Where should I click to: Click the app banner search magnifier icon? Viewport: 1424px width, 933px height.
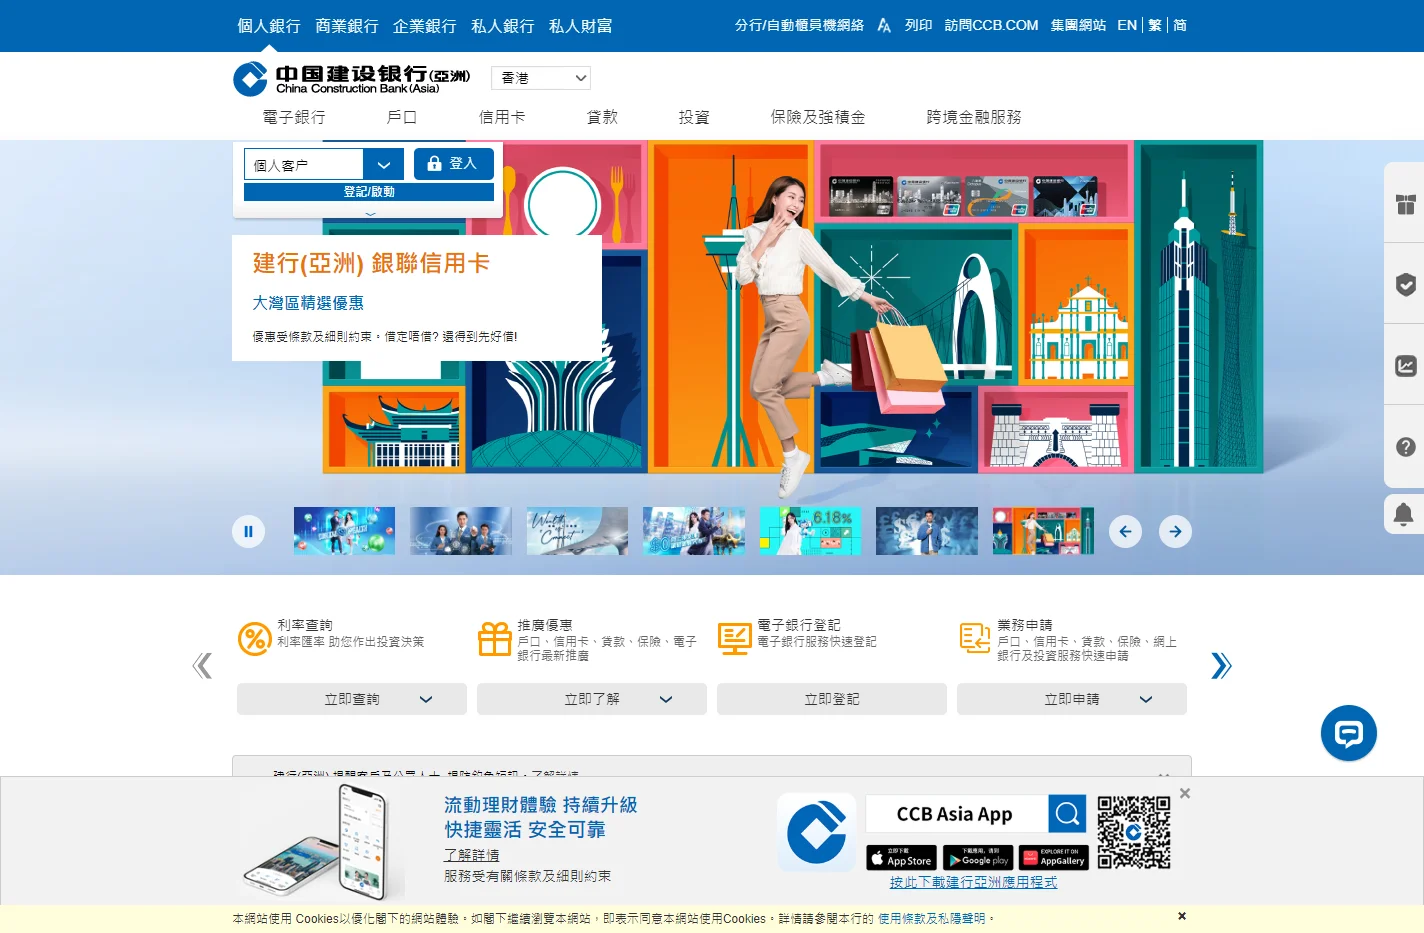1067,814
